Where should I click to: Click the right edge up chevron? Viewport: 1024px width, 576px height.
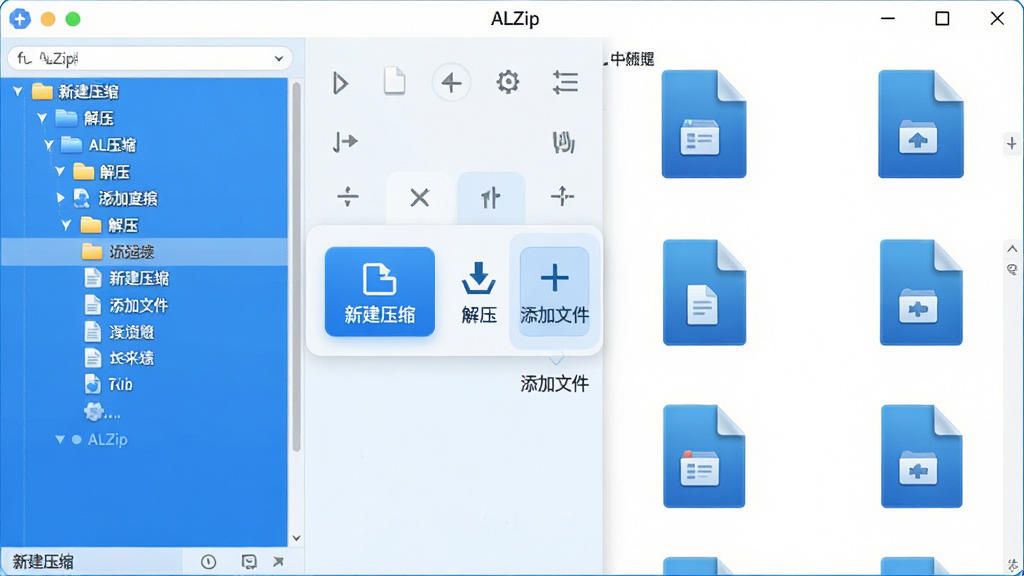coord(1012,249)
